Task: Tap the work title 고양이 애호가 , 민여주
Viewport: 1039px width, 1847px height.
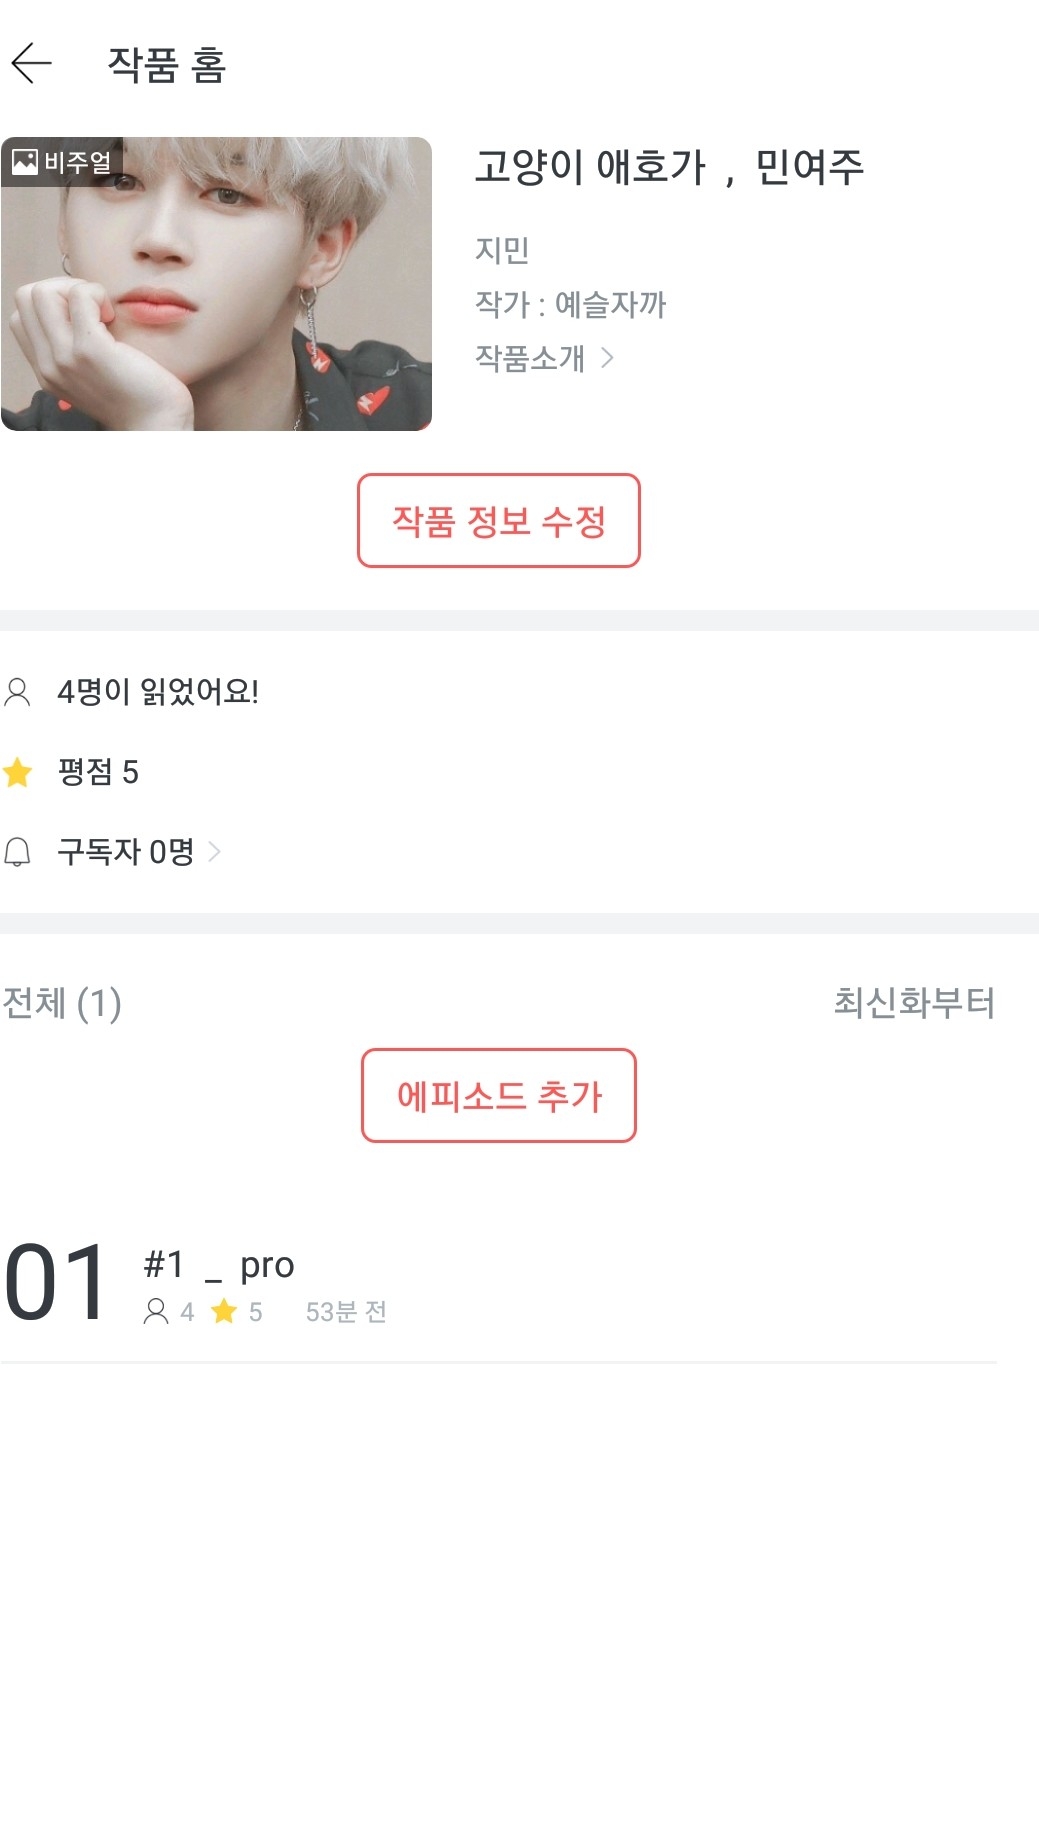Action: pos(669,167)
